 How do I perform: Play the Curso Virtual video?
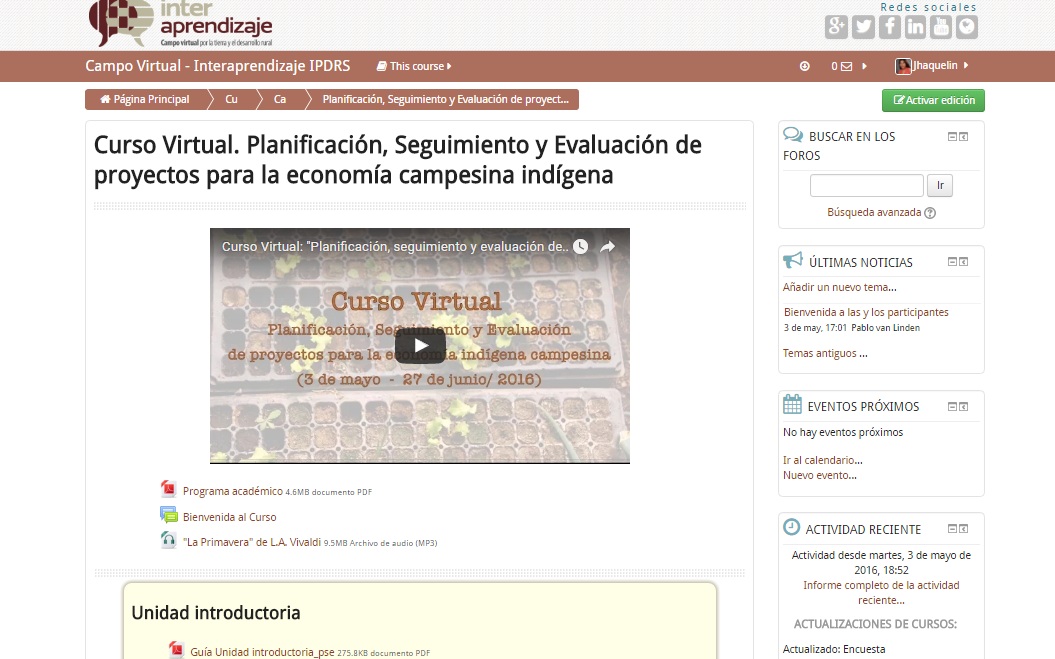420,346
